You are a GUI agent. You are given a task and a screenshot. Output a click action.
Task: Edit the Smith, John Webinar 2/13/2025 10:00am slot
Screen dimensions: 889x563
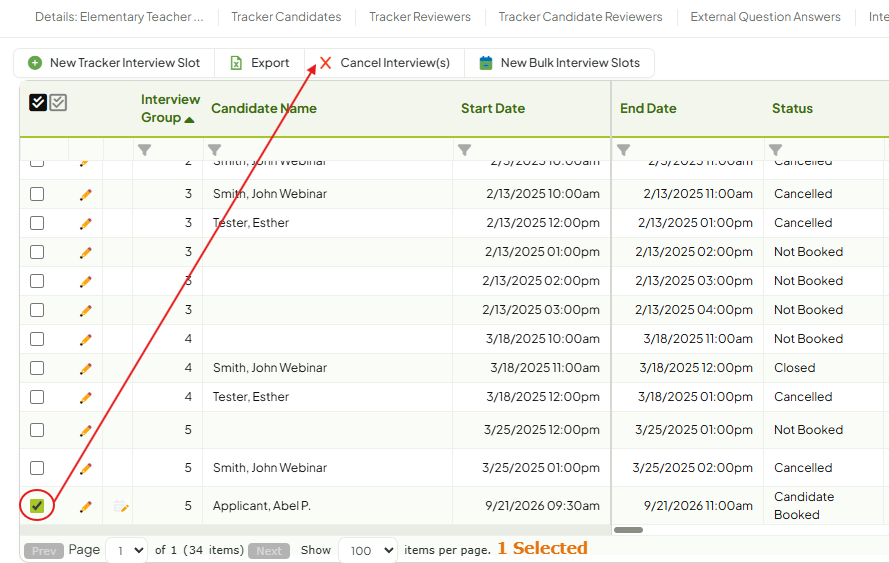click(86, 194)
